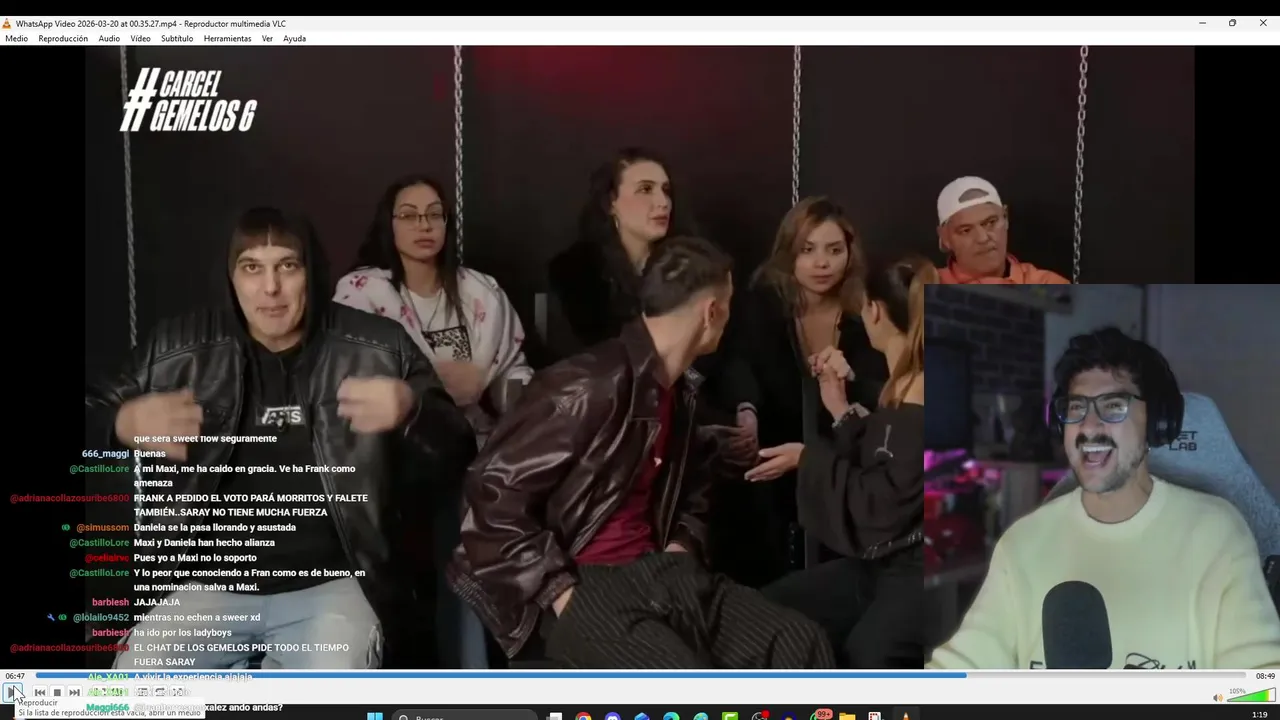This screenshot has width=1280, height=720.
Task: Click the #CARCEL GEMELOS 6 logo in video
Action: [189, 100]
